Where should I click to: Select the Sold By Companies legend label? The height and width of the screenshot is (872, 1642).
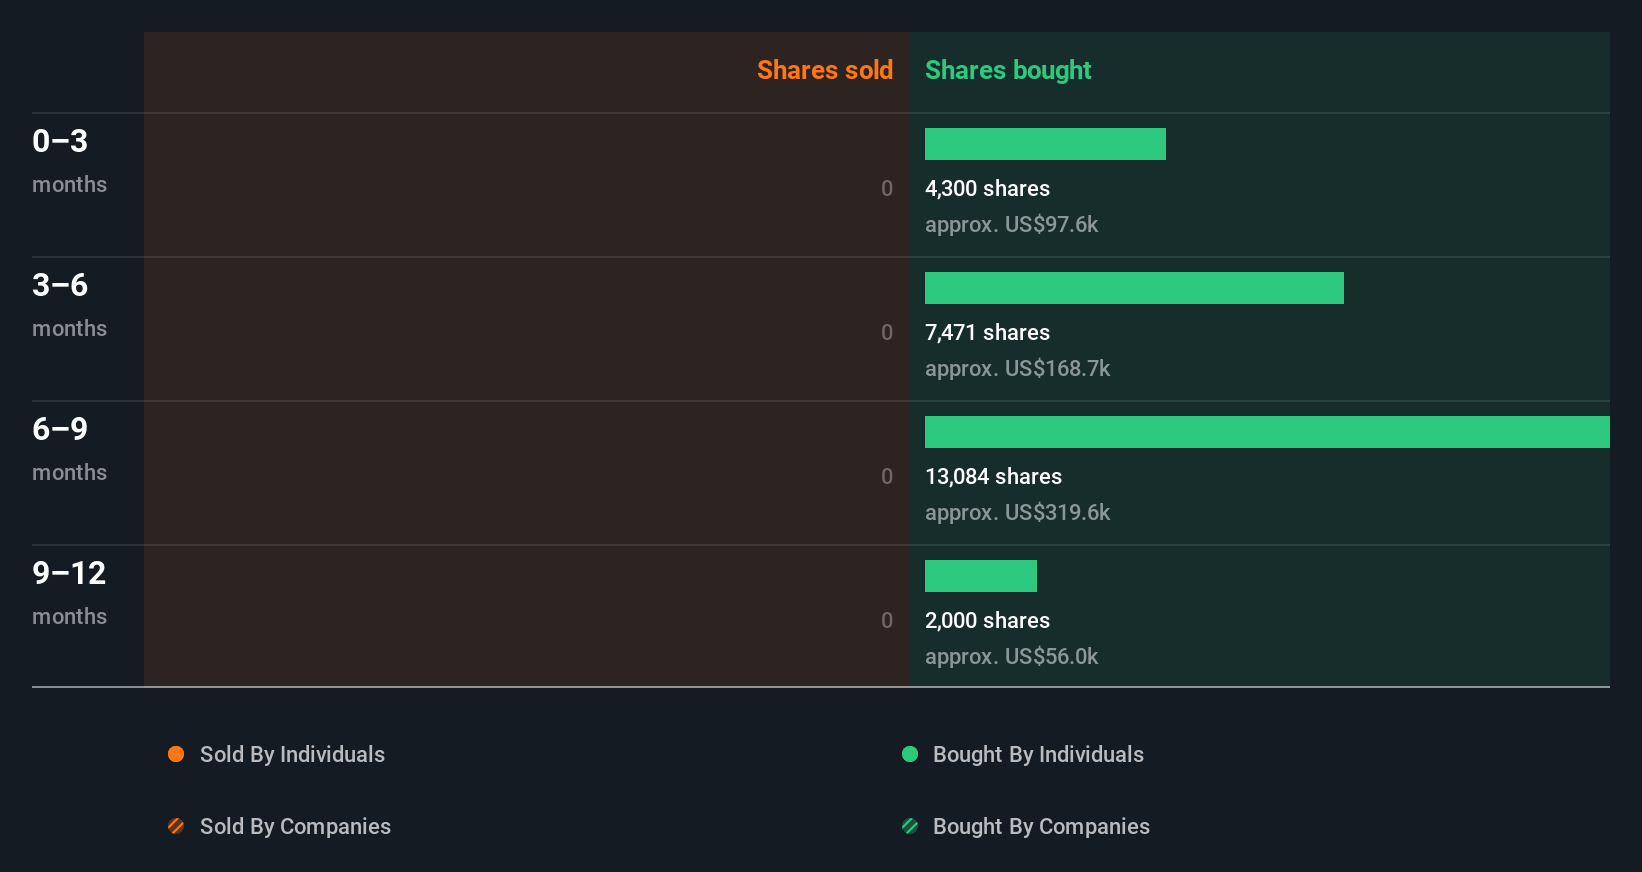tap(295, 826)
